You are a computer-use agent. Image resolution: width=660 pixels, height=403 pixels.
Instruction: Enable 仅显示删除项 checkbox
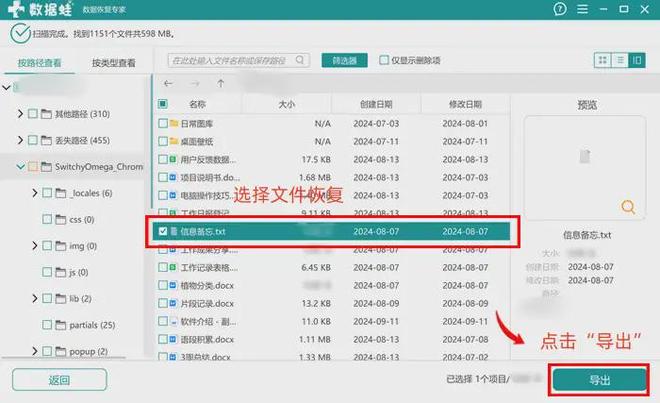[x=385, y=61]
